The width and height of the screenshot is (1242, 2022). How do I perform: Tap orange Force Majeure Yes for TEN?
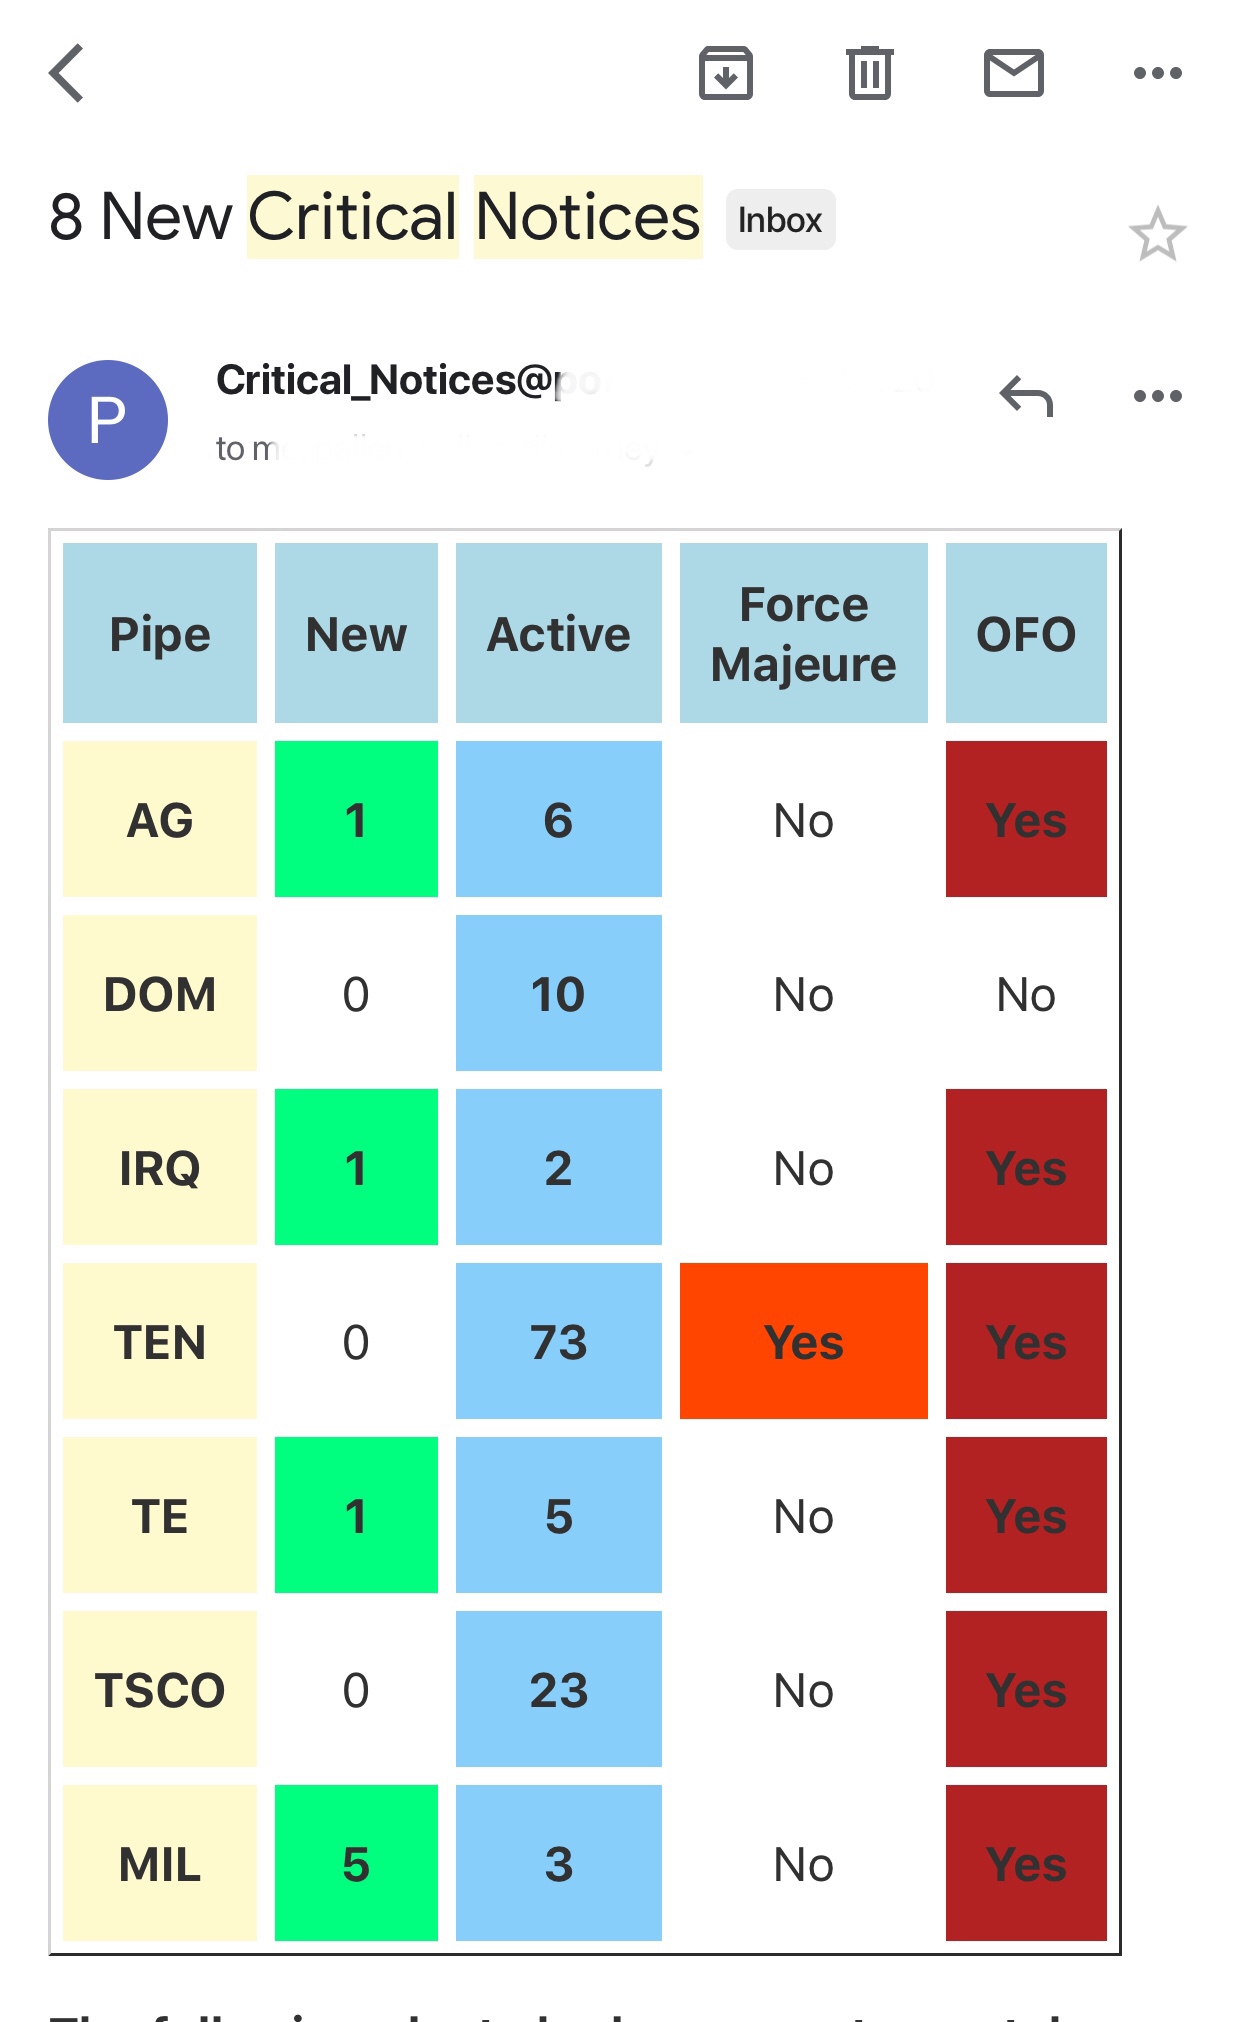point(803,1341)
